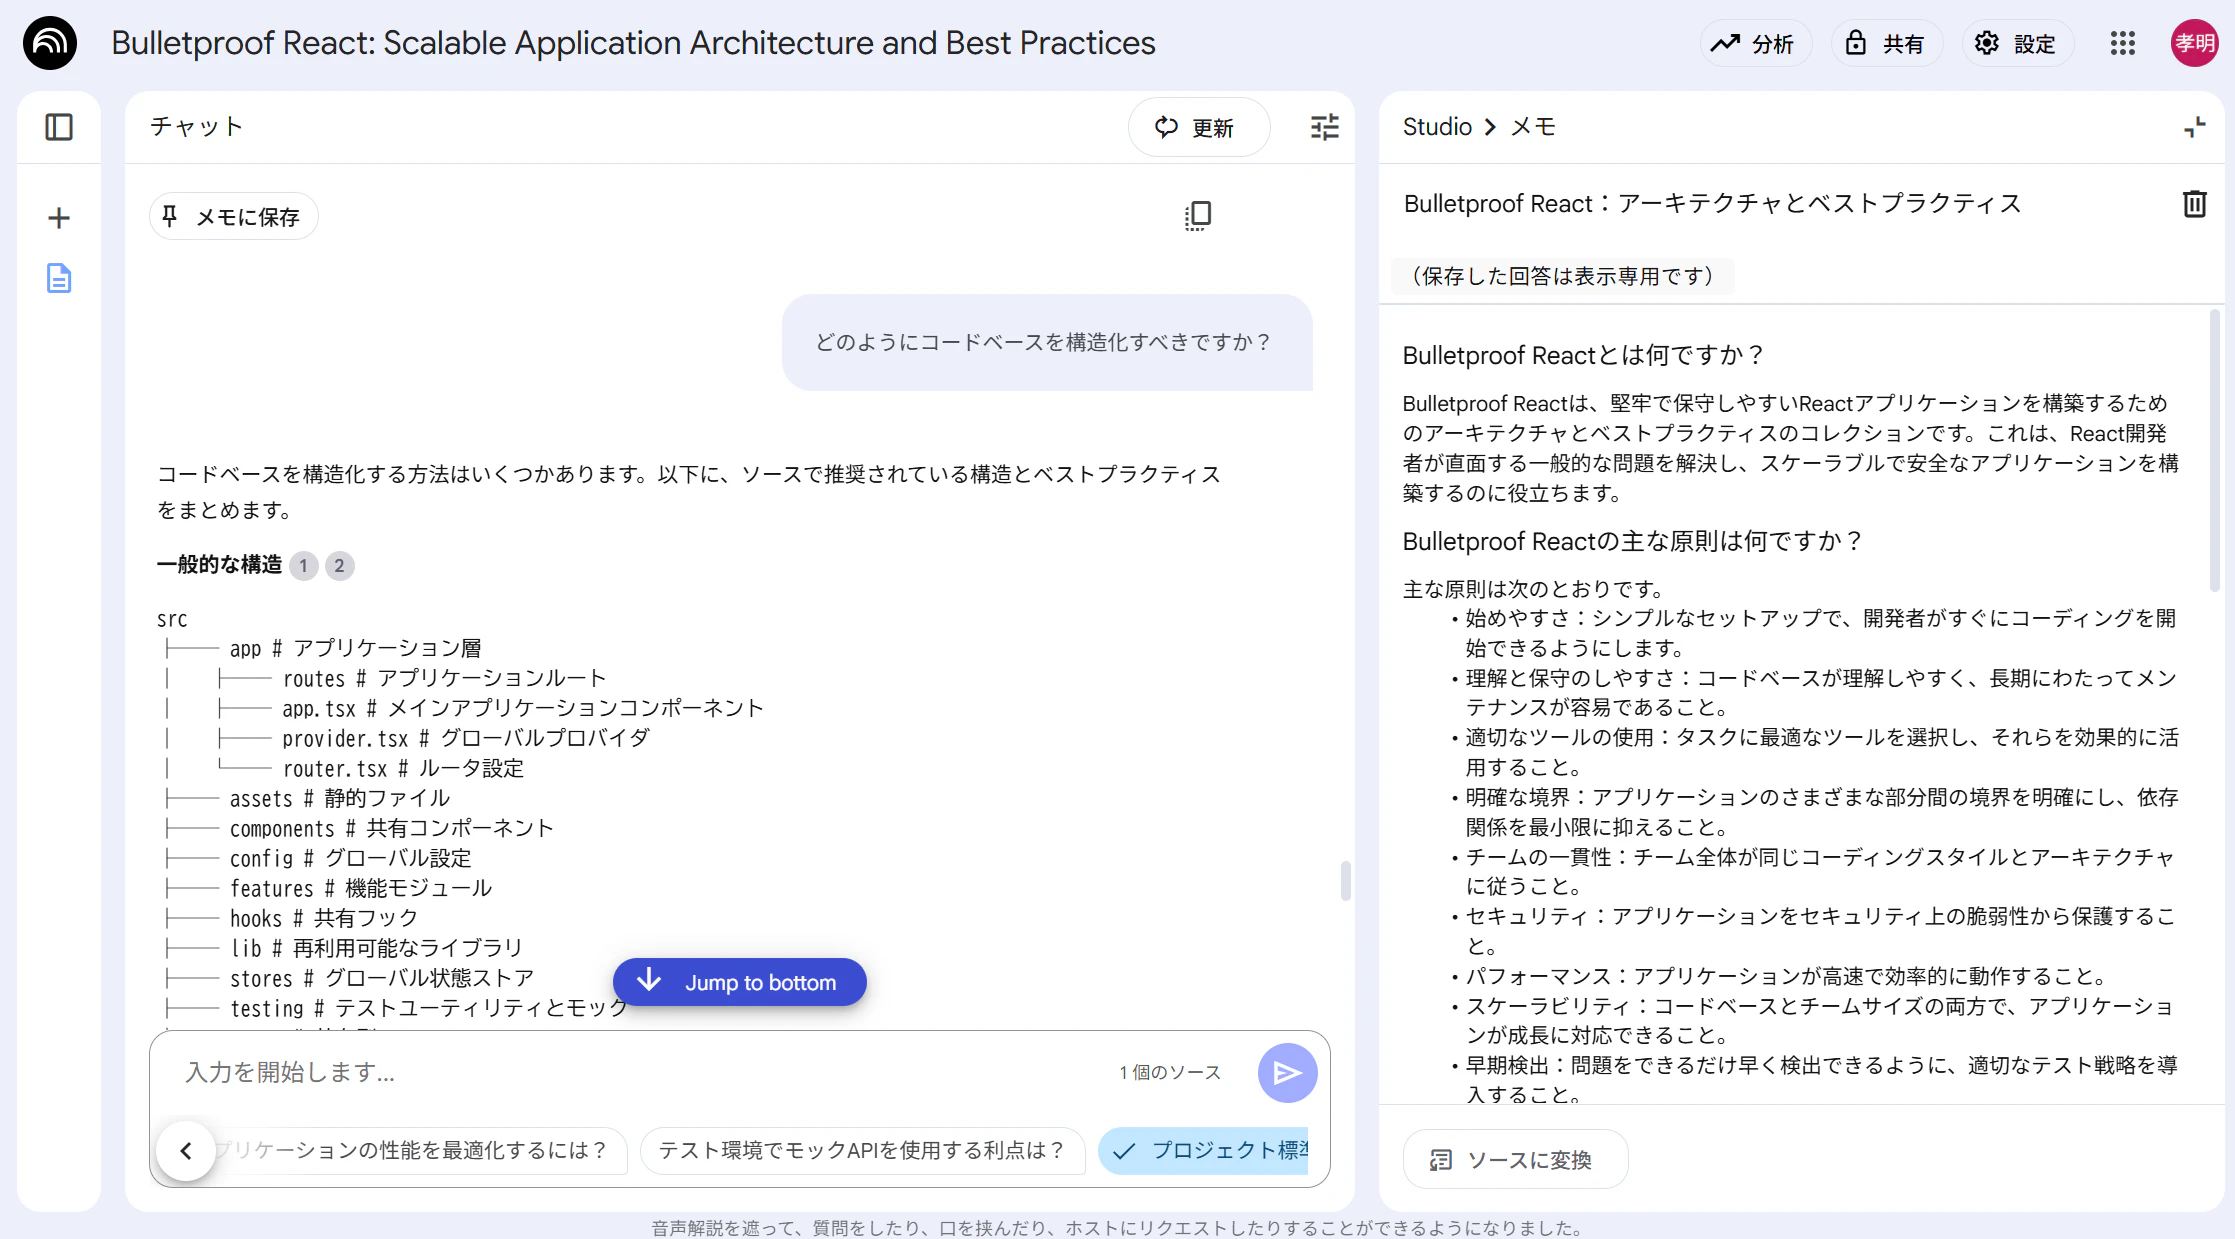Image resolution: width=2235 pixels, height=1239 pixels.
Task: Click the 'hooks # 共有フック' line
Action: [324, 919]
